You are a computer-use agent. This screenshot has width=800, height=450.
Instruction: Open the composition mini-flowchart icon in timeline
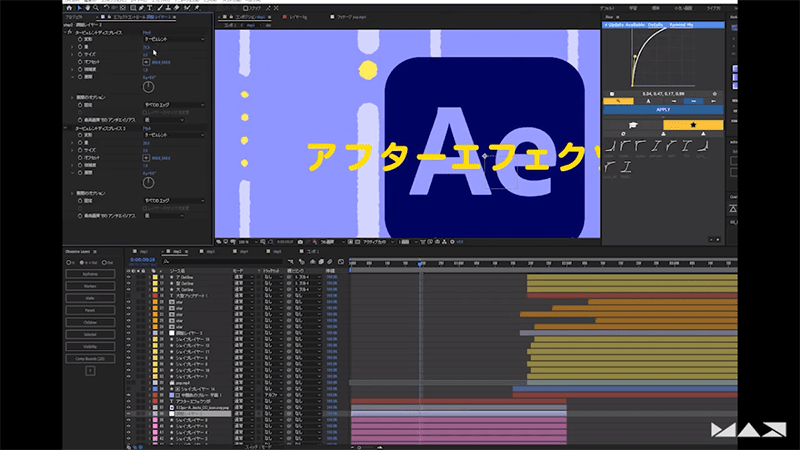tap(291, 262)
